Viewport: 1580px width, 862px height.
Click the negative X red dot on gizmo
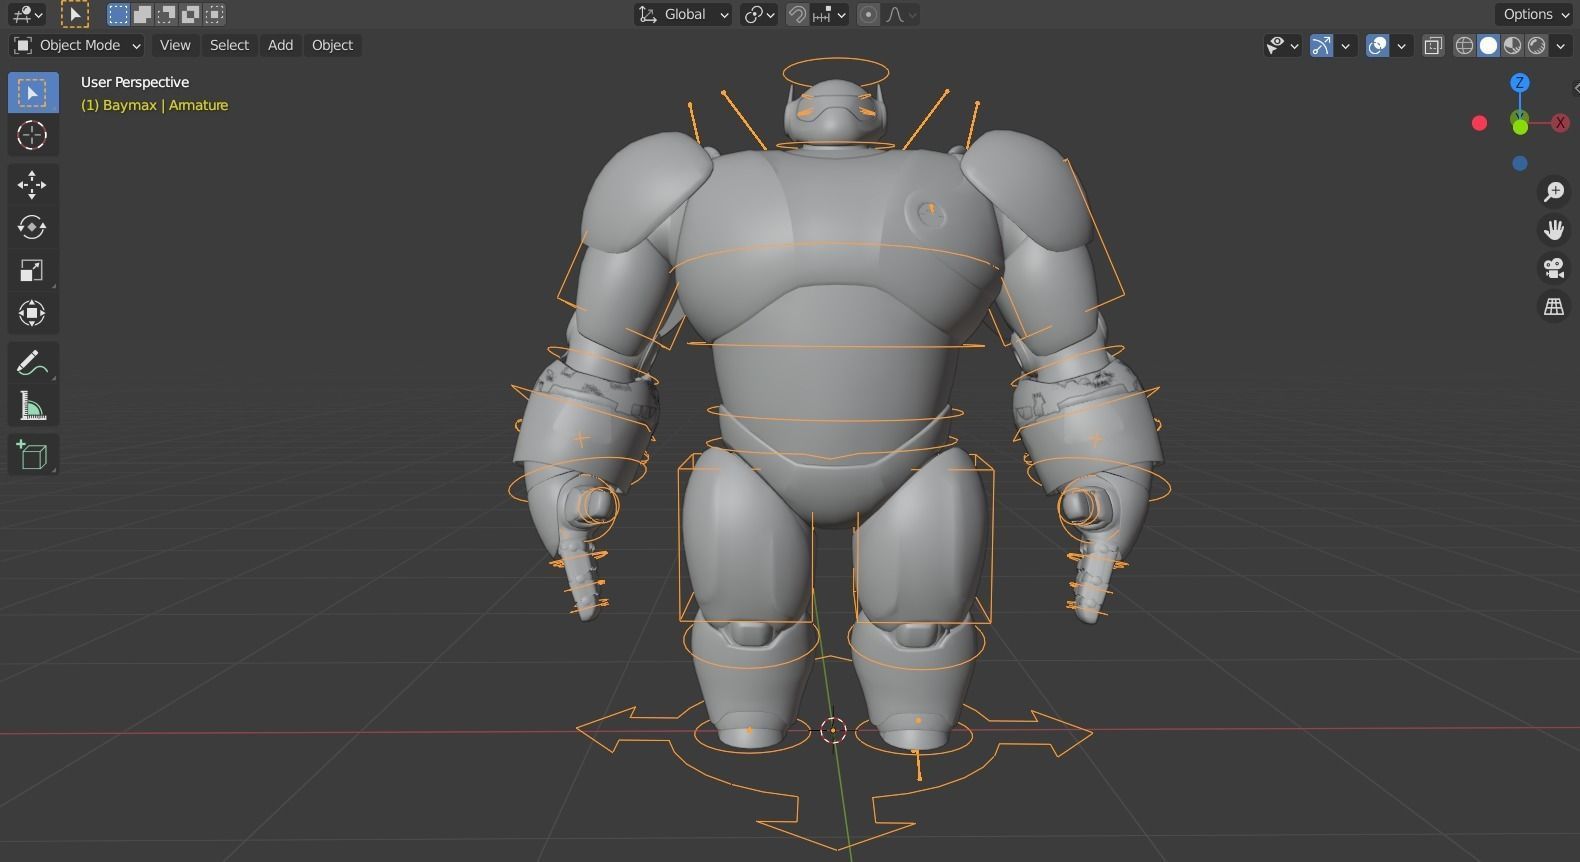pos(1480,123)
